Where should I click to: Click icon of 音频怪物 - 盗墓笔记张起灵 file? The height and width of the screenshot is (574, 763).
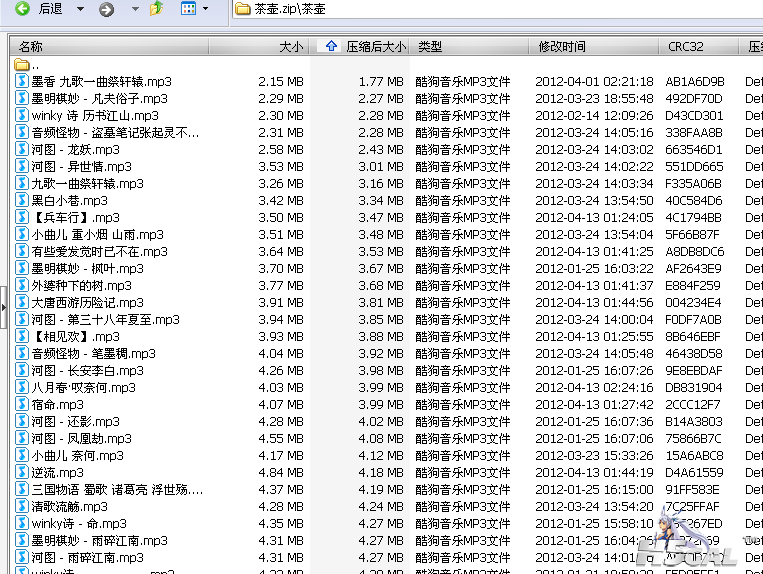tap(21, 132)
